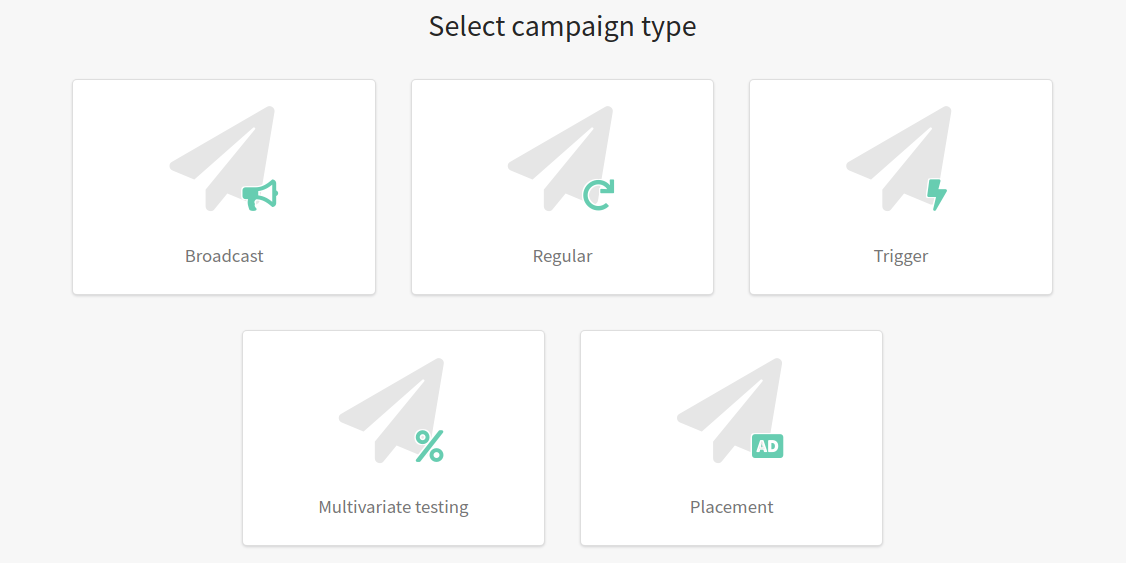Click the Multivariate testing label text
1126x563 pixels.
tap(394, 507)
